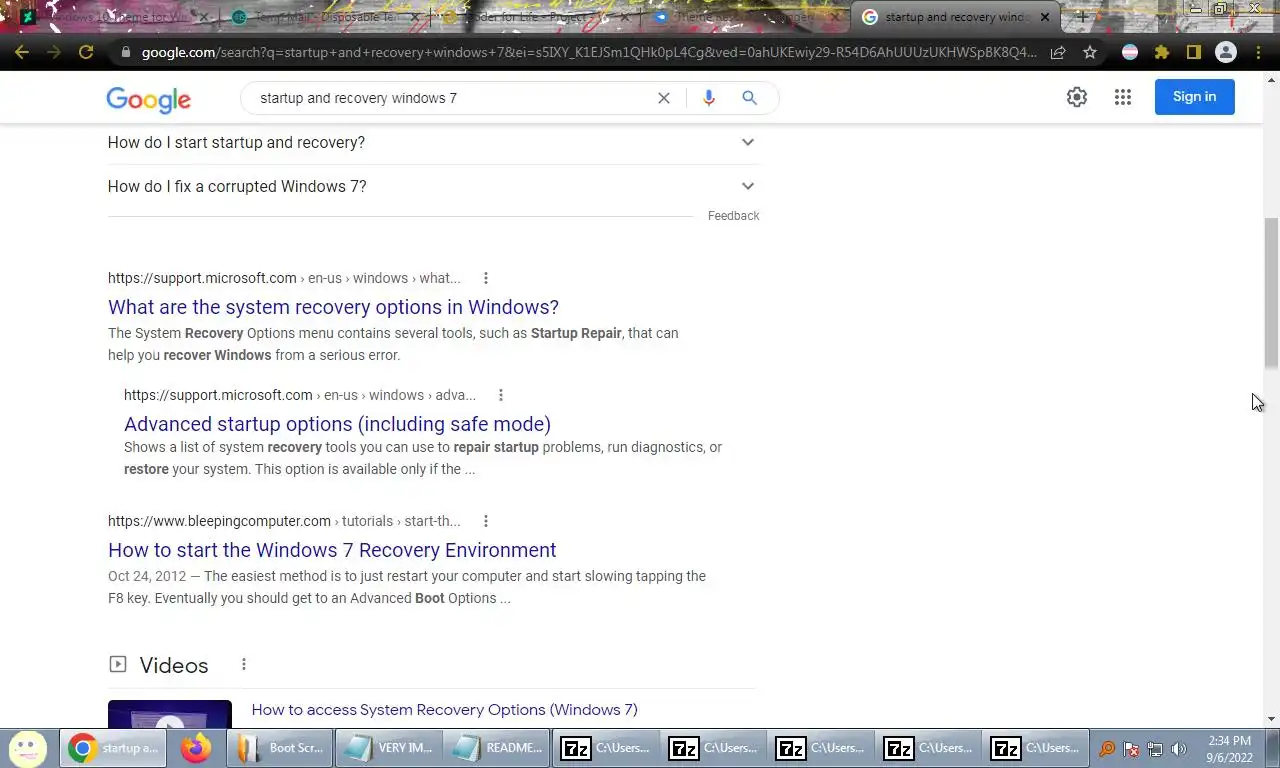Click the browser forward arrow
The width and height of the screenshot is (1280, 768).
point(54,52)
